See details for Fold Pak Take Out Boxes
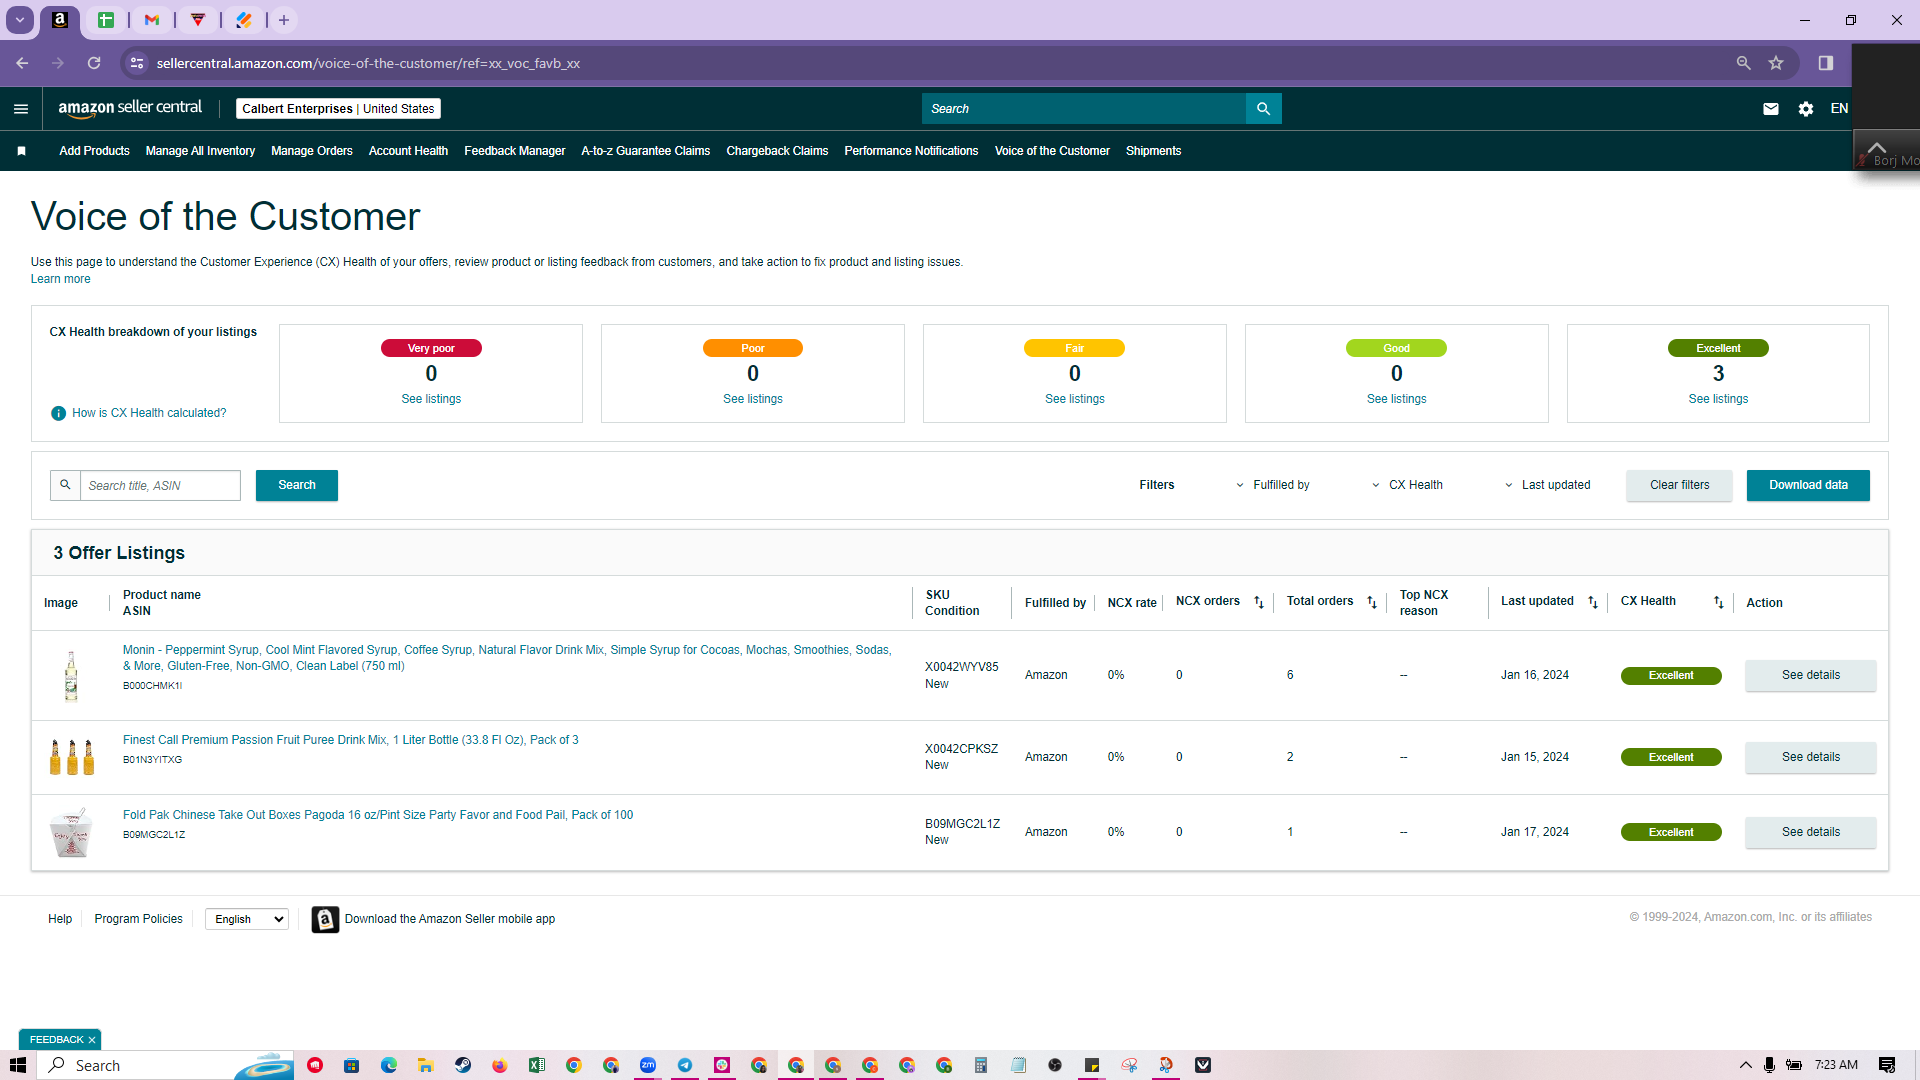The width and height of the screenshot is (1920, 1080). click(1811, 832)
